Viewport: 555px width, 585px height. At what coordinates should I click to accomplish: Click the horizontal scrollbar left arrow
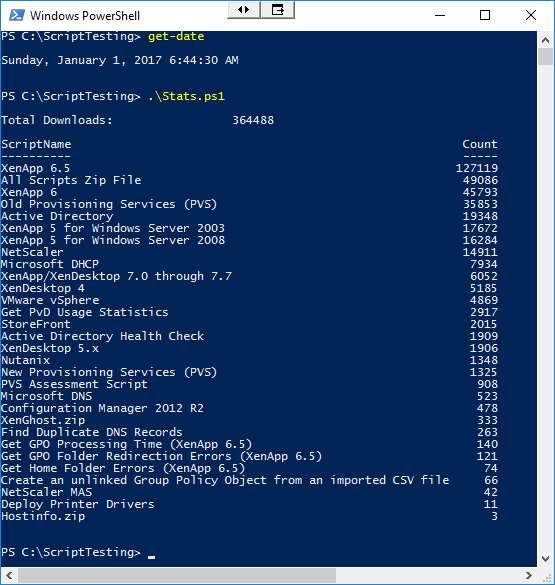coord(9,575)
